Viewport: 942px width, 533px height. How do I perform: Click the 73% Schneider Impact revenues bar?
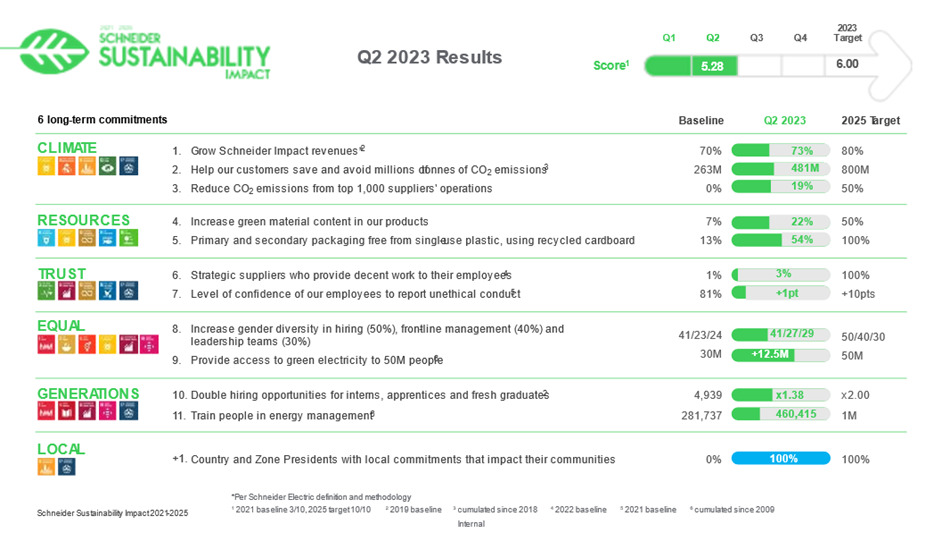[x=779, y=150]
